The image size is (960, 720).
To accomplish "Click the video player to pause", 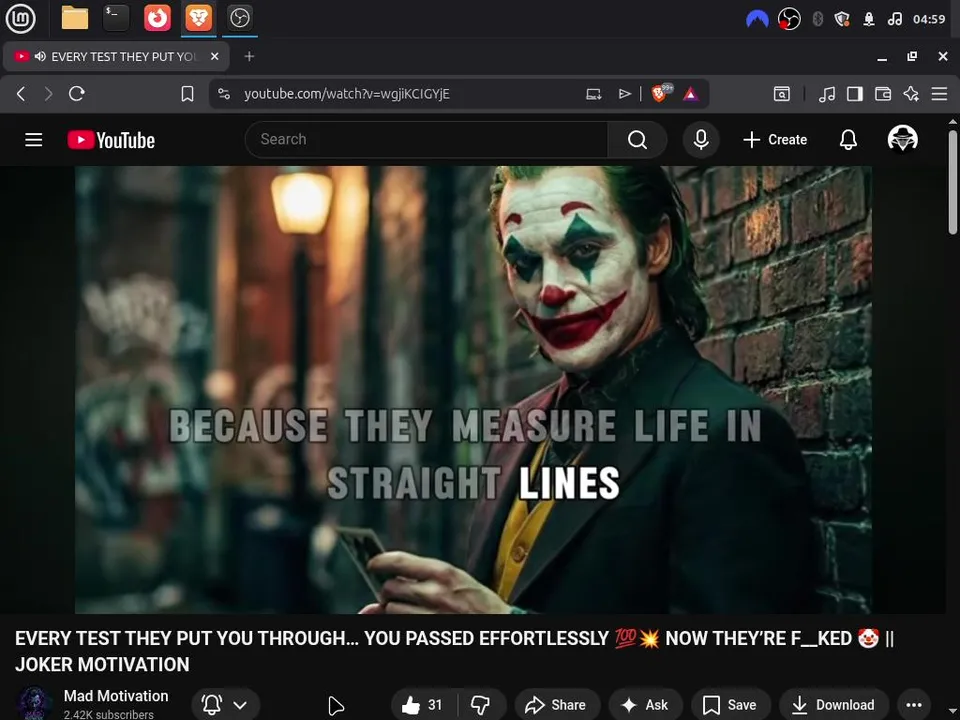I will point(473,389).
